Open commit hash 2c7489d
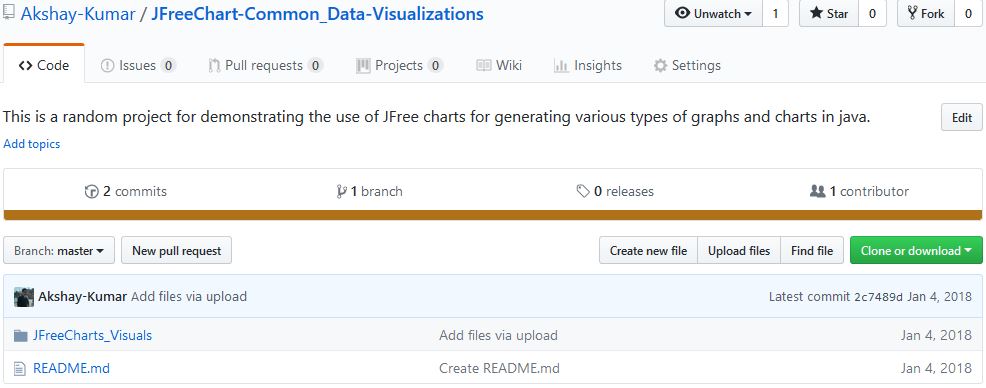986x388 pixels. [878, 297]
